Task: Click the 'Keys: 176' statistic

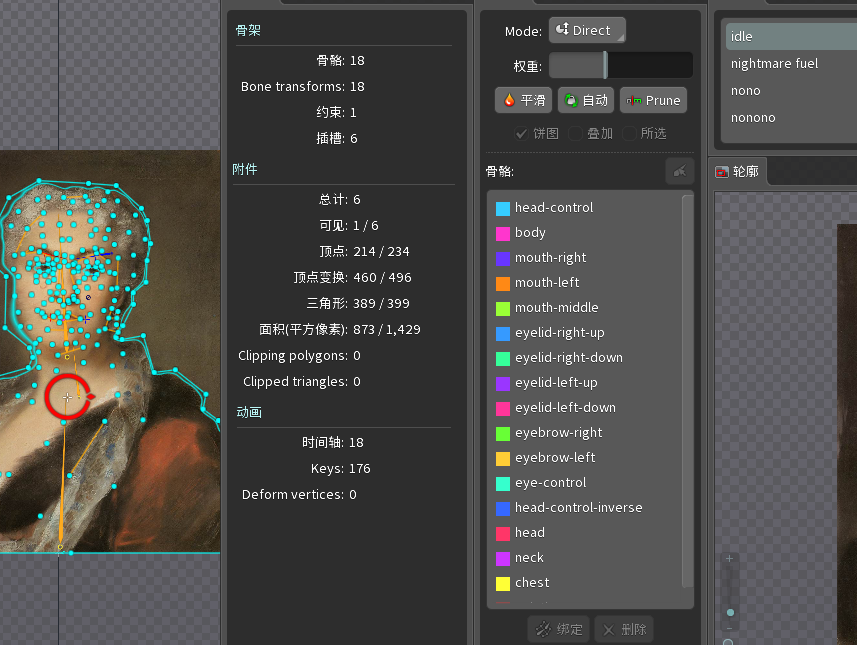Action: pos(341,468)
